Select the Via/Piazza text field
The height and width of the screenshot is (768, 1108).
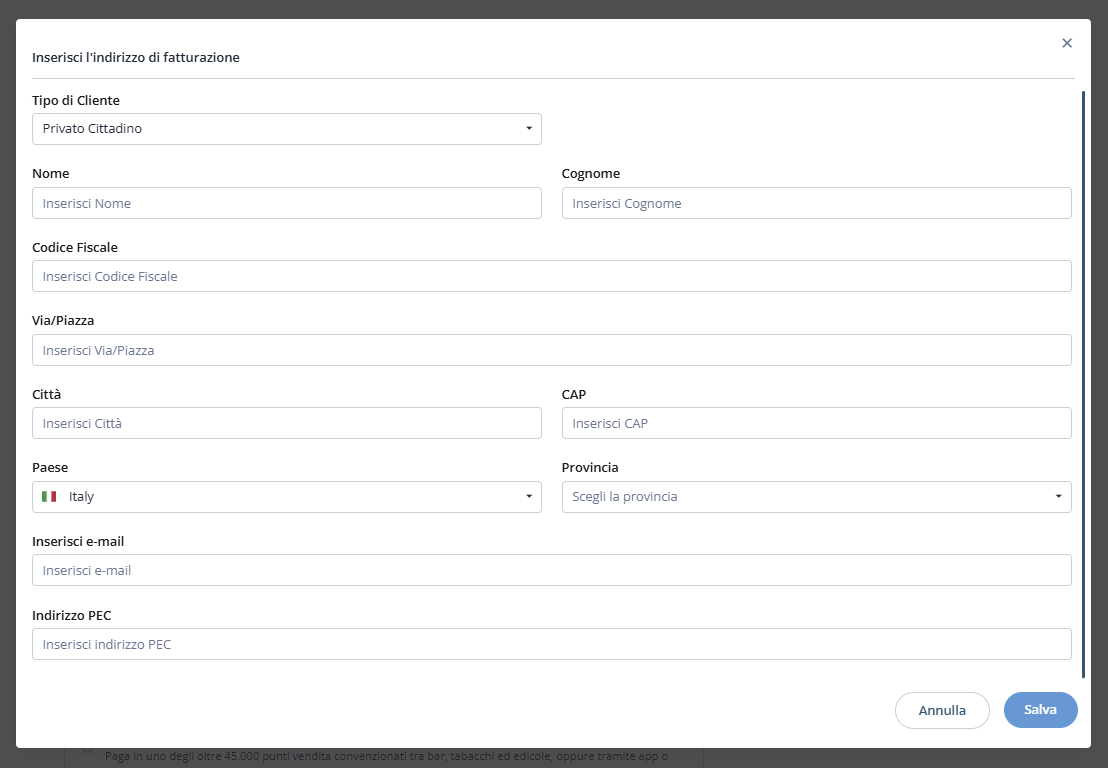551,350
